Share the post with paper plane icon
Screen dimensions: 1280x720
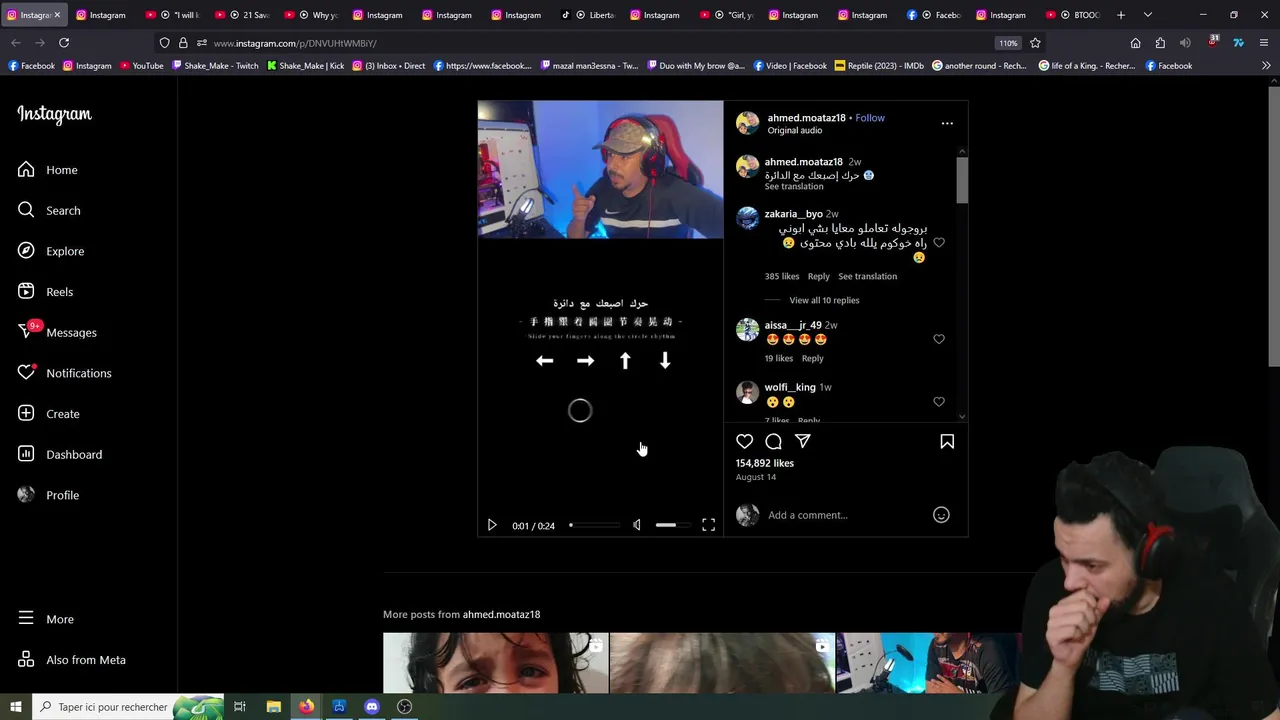802,441
